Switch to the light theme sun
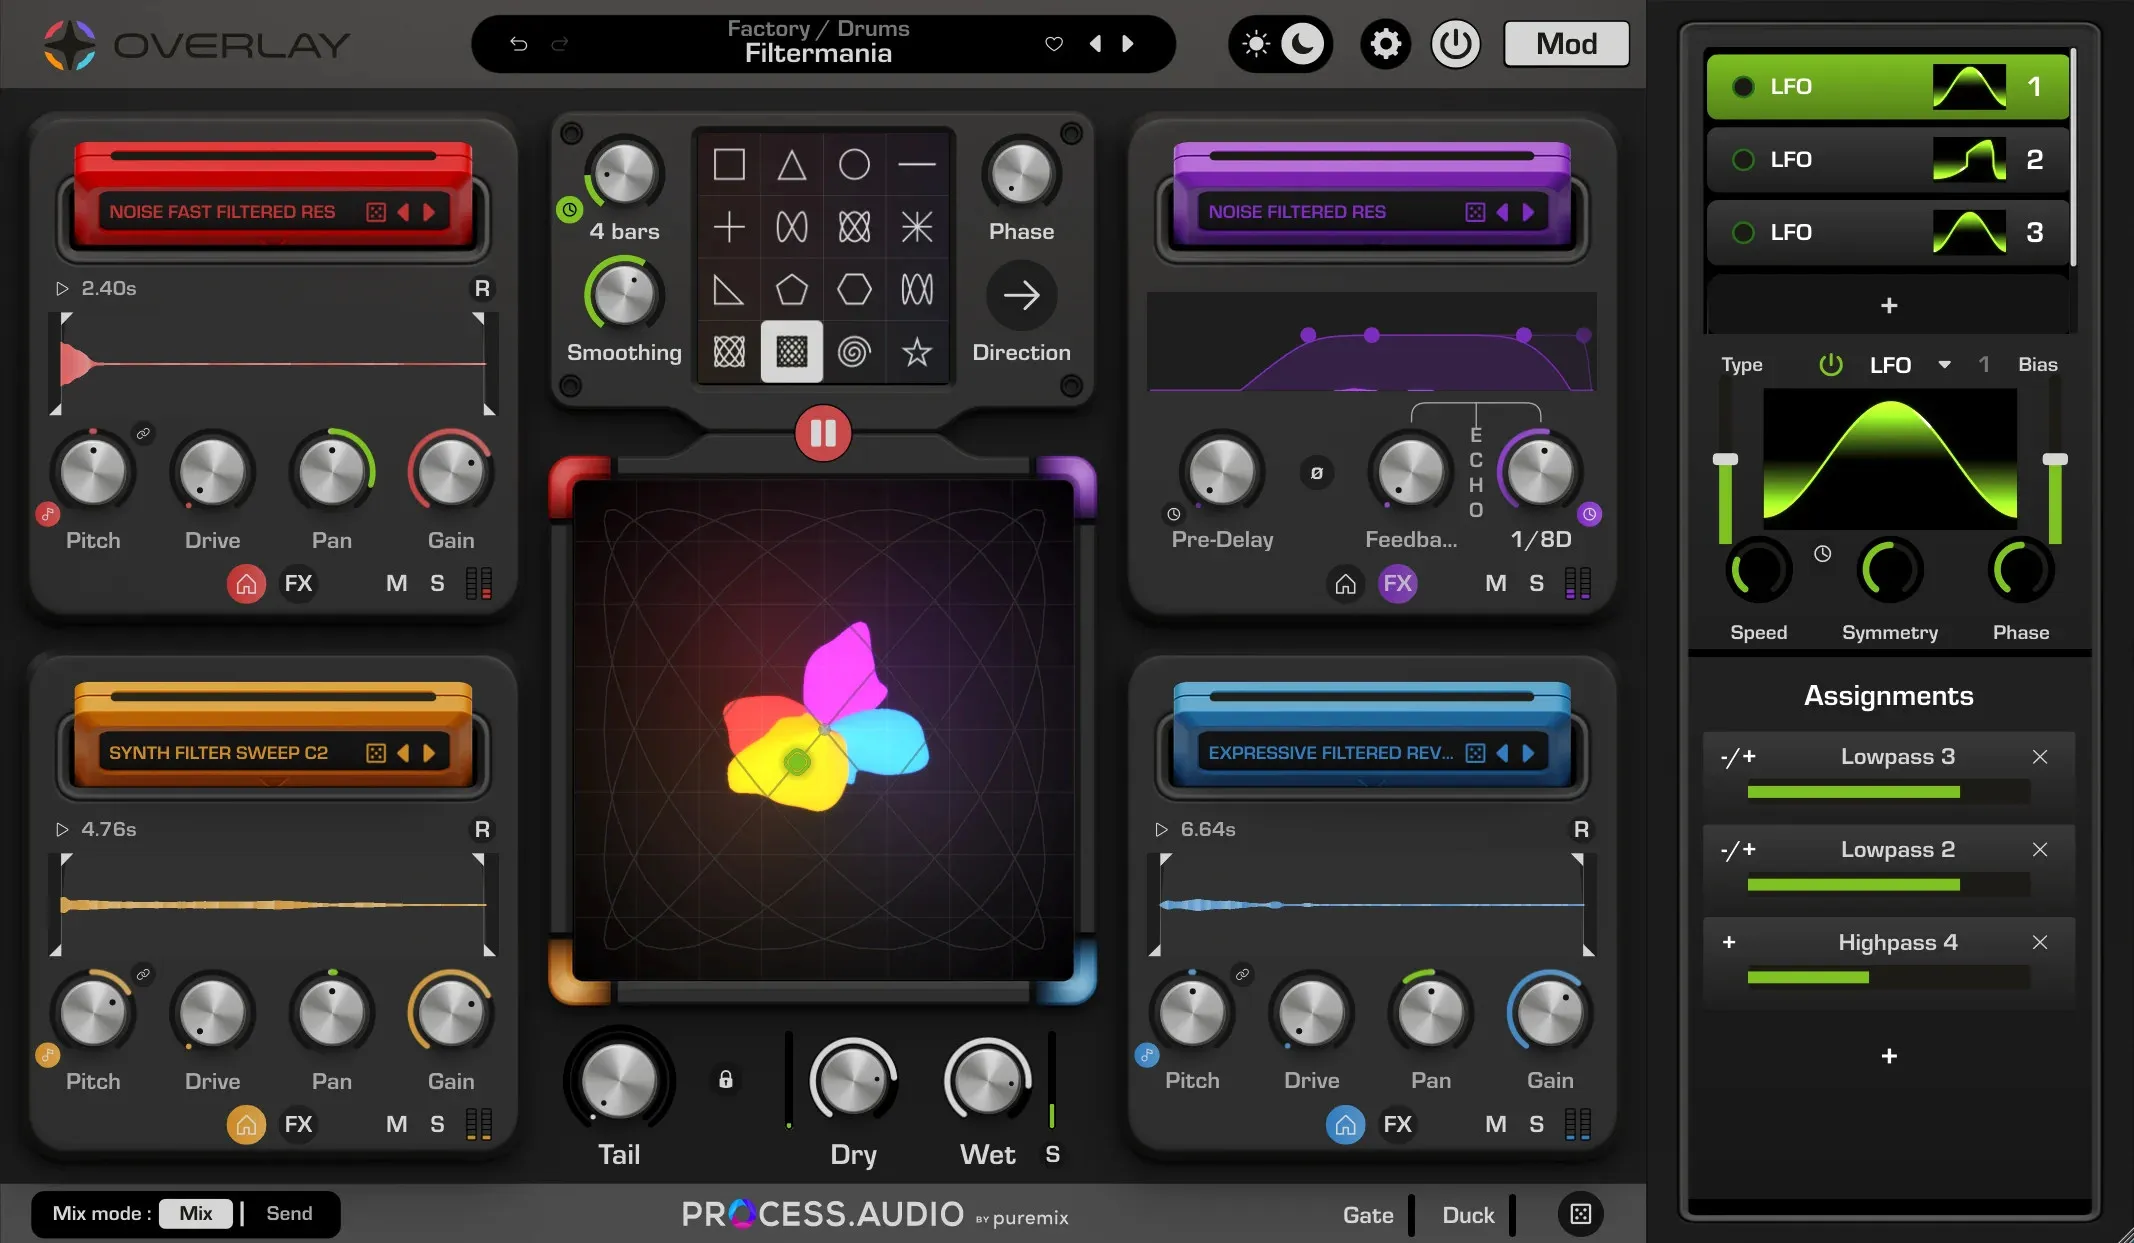The width and height of the screenshot is (2134, 1243). tap(1256, 44)
